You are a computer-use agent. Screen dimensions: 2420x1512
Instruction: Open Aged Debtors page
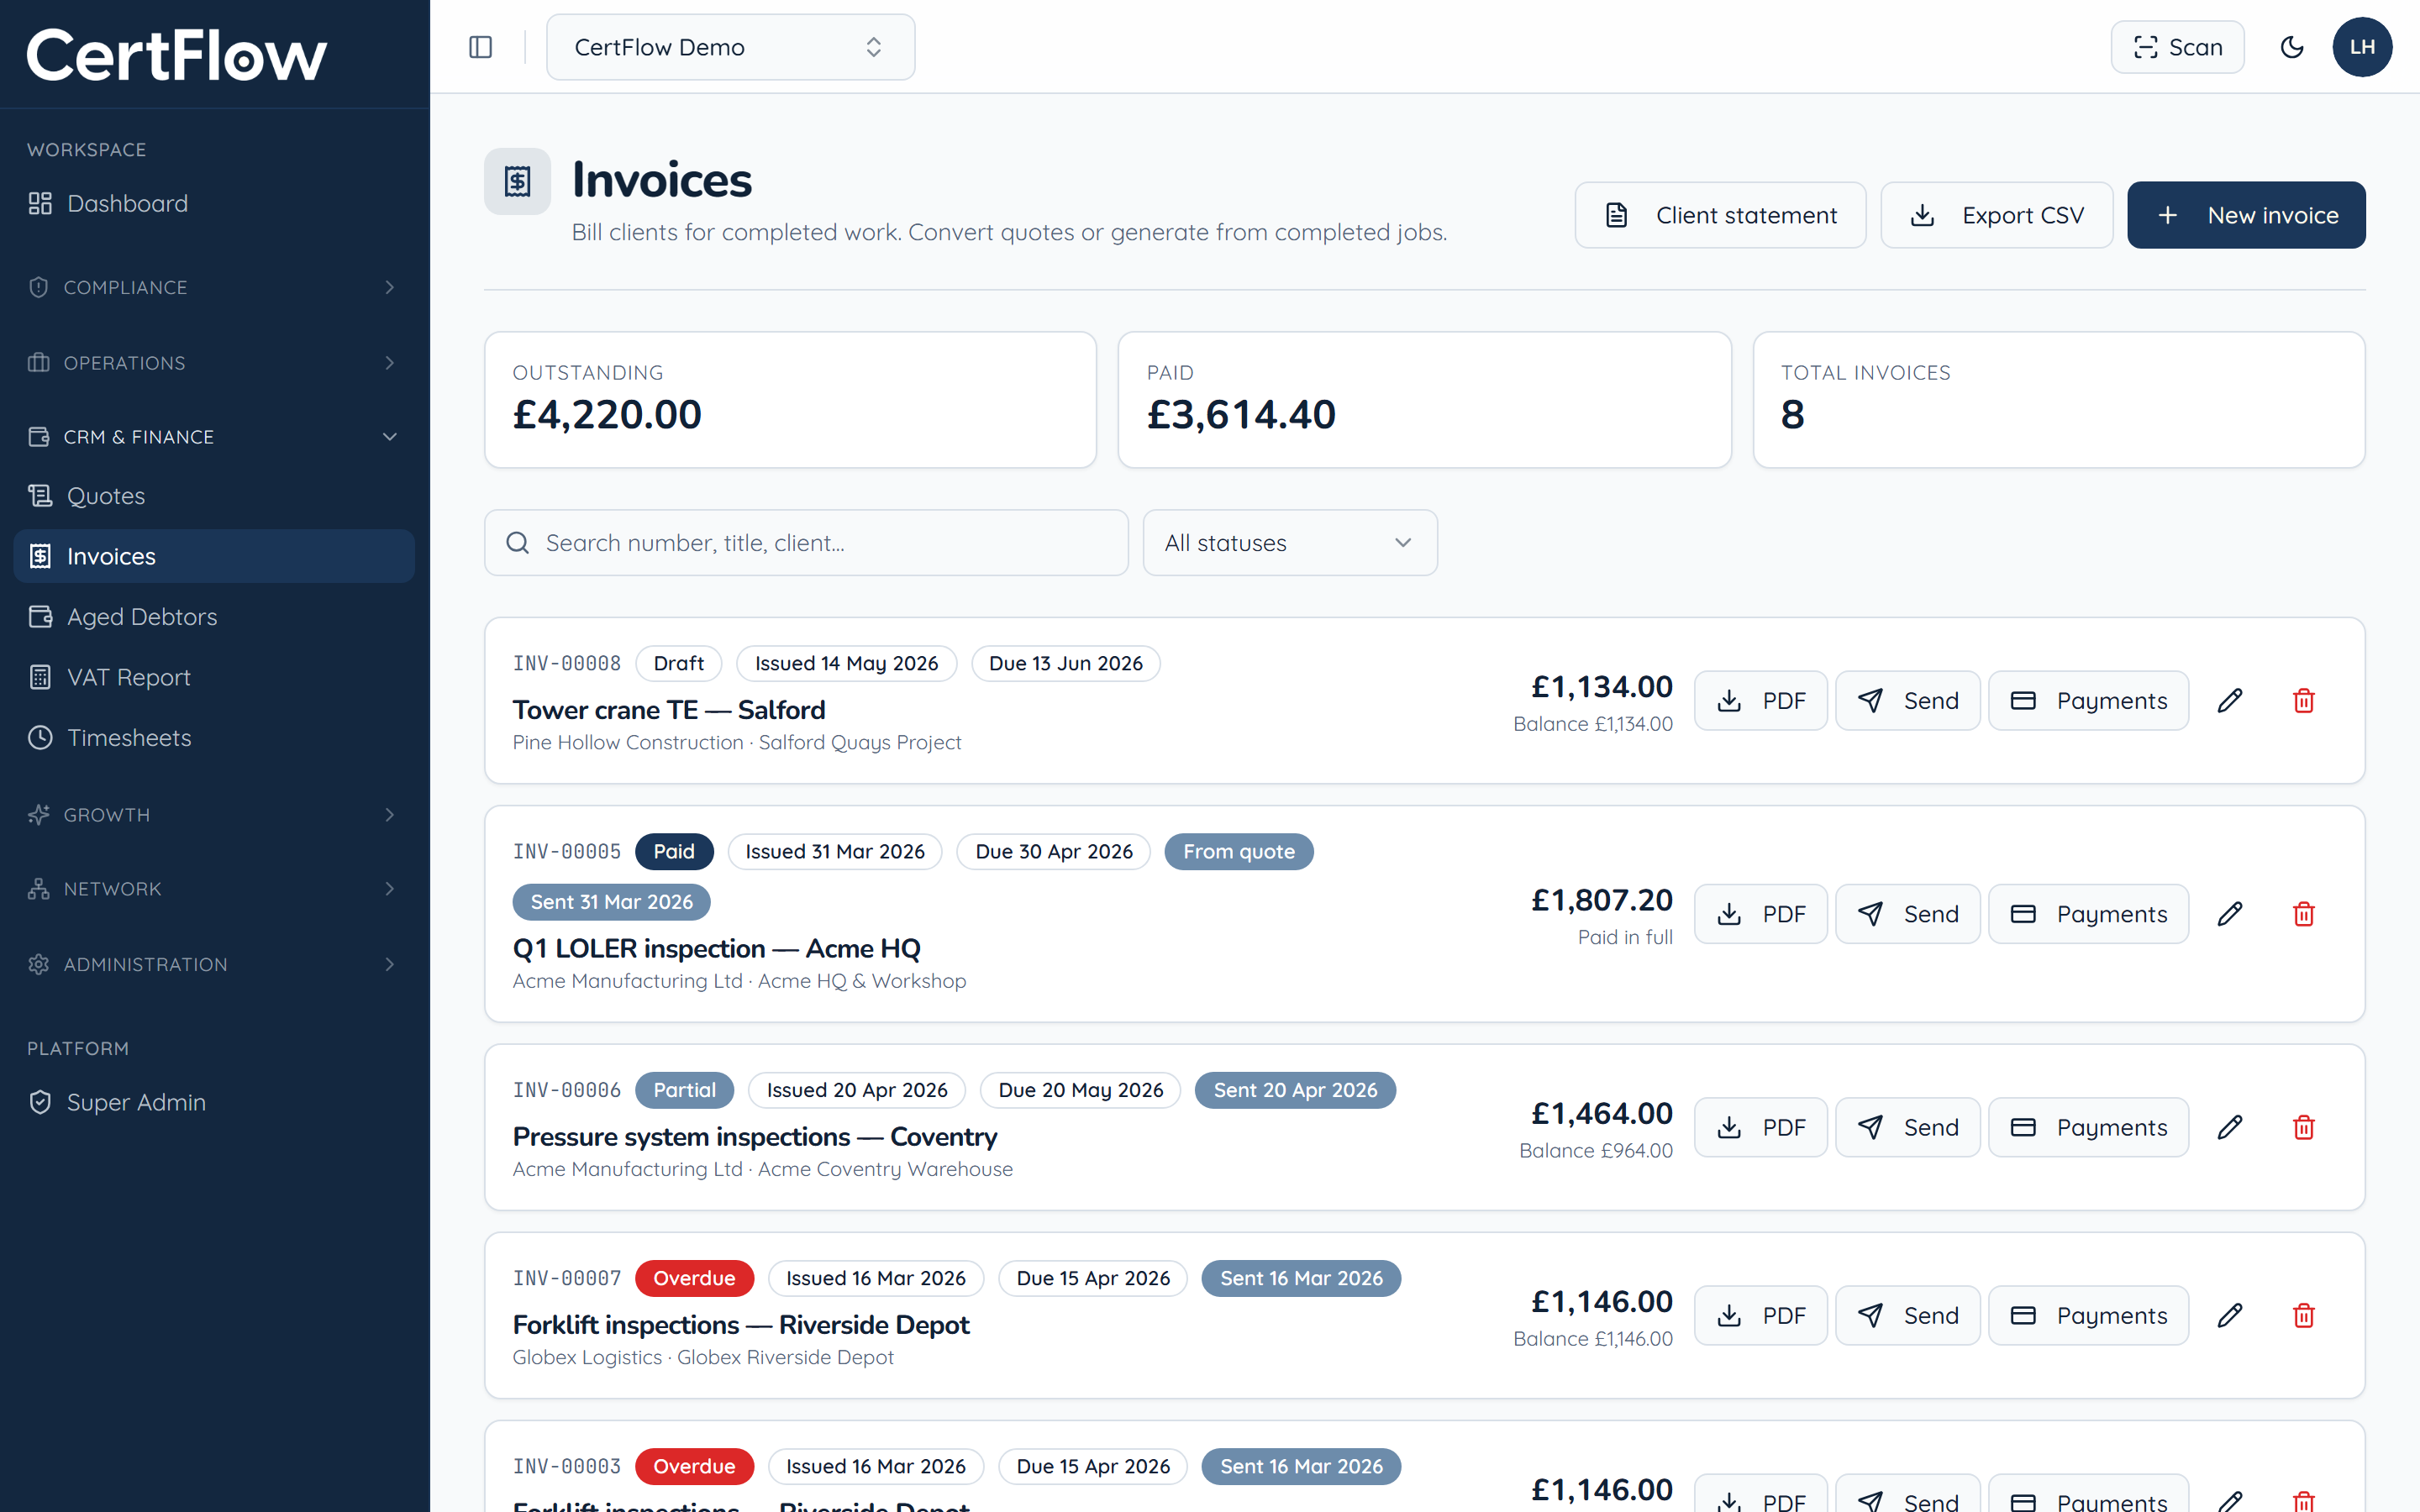pos(214,617)
